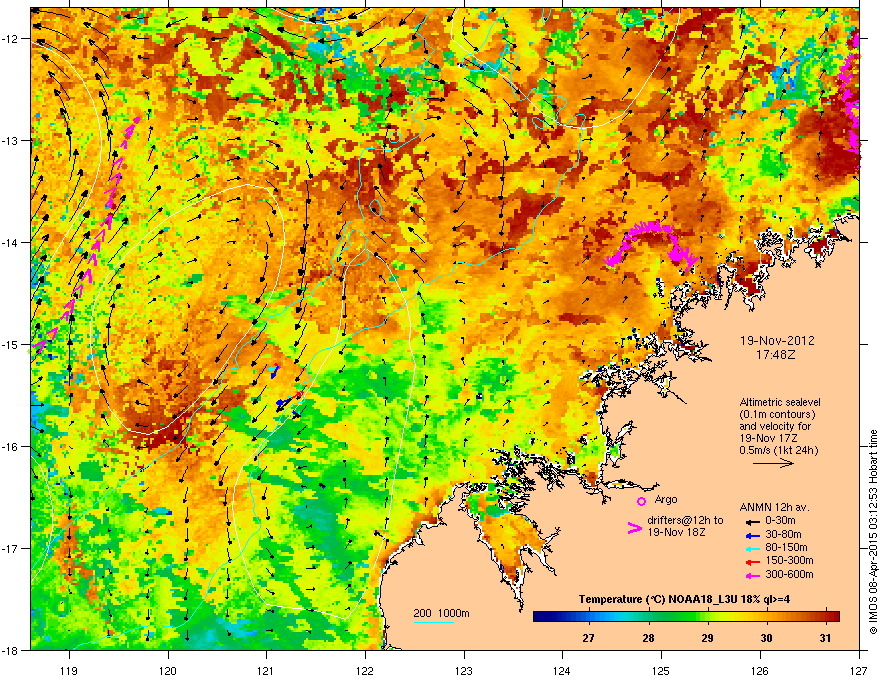Click the latitude axis label -14

tap(10, 242)
